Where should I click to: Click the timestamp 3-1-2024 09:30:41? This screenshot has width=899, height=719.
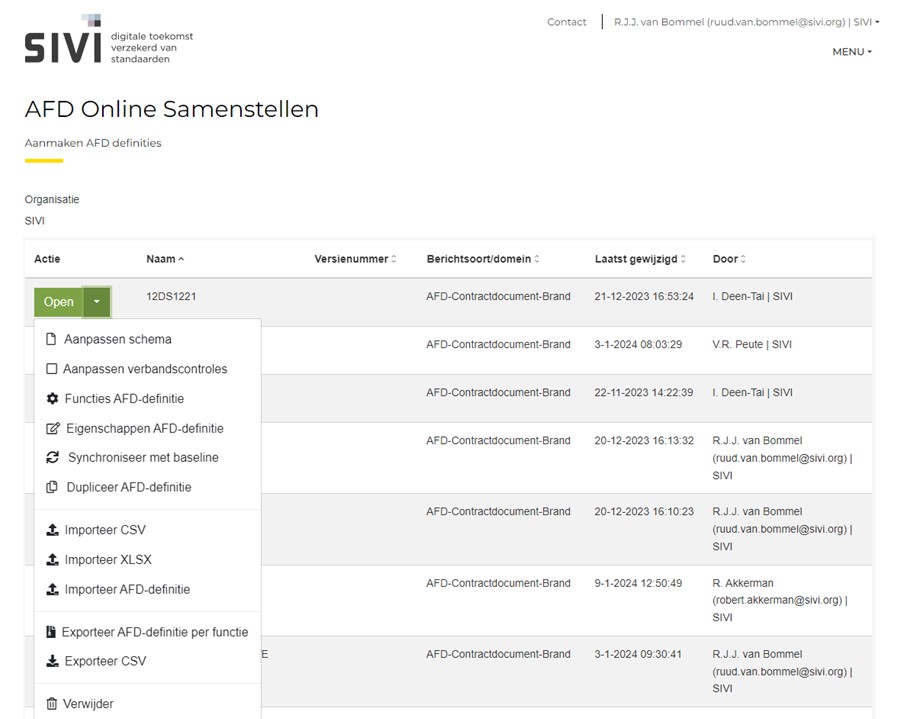click(x=638, y=654)
